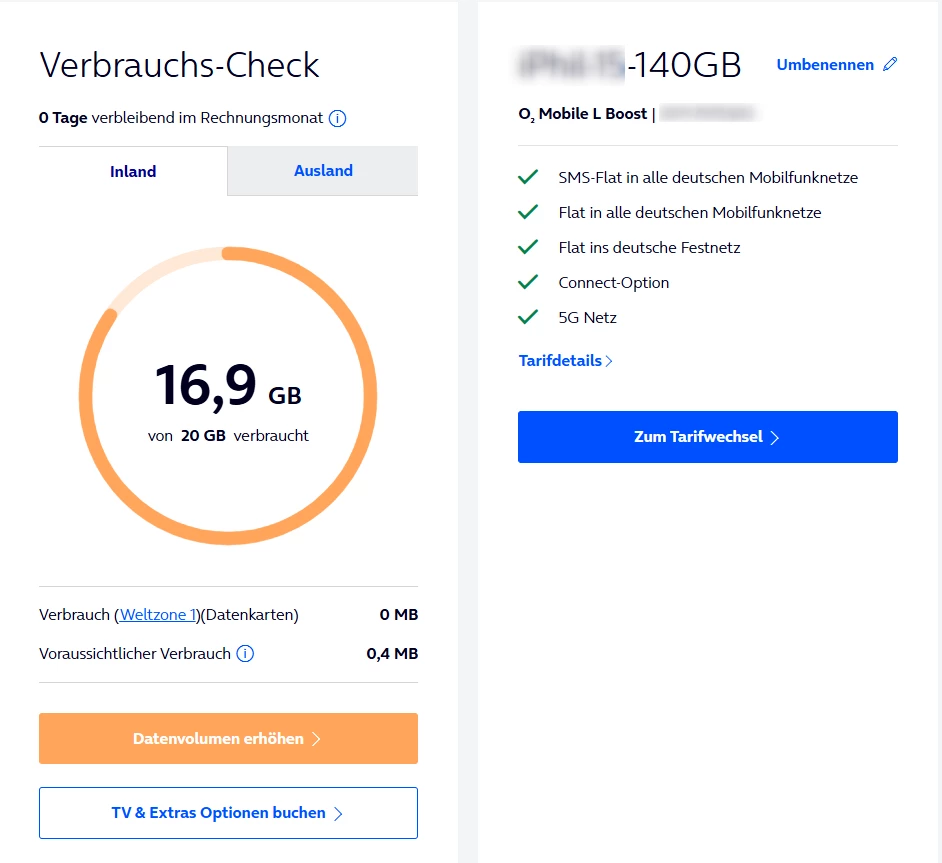942x863 pixels.
Task: Expand Tarifdetails chevron link
Action: (x=609, y=361)
